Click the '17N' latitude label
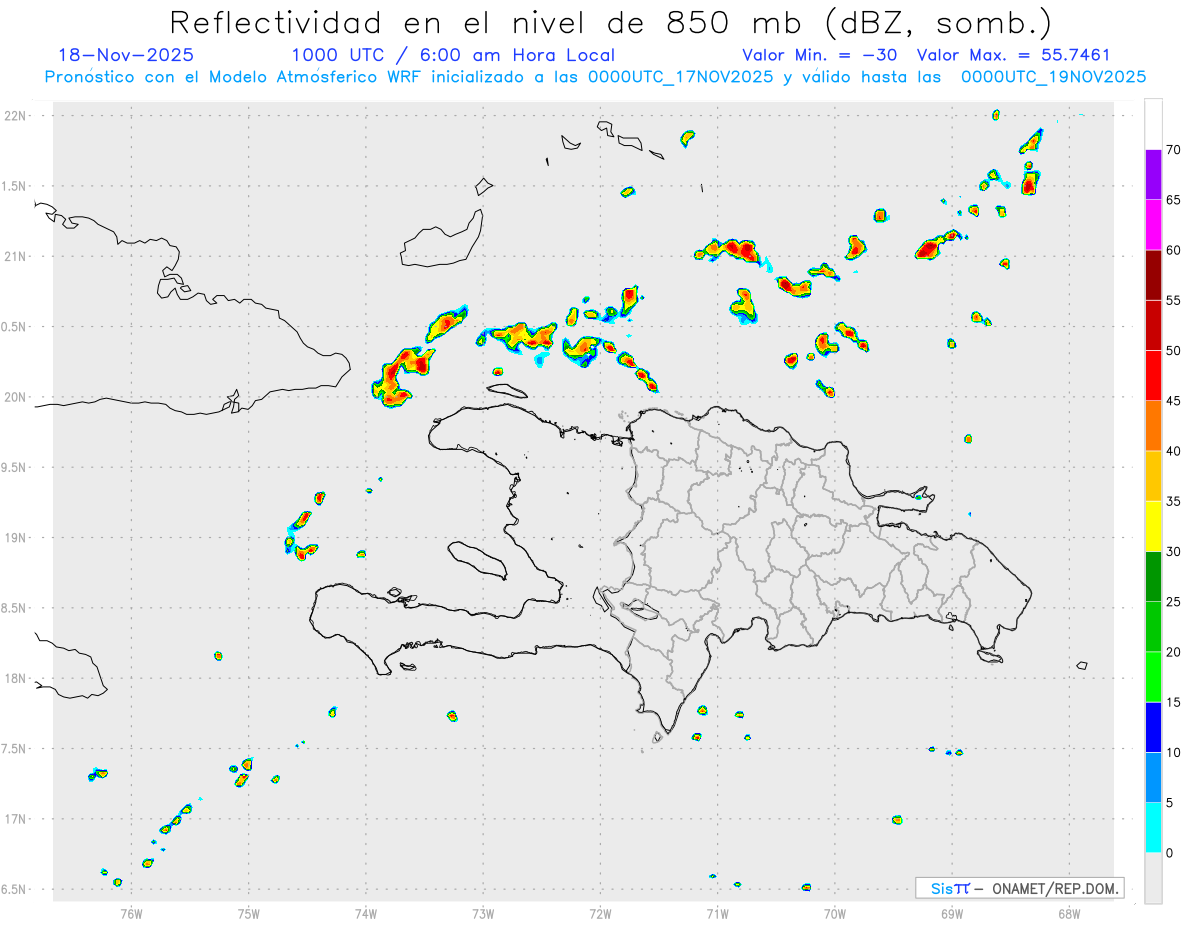 [x=16, y=819]
